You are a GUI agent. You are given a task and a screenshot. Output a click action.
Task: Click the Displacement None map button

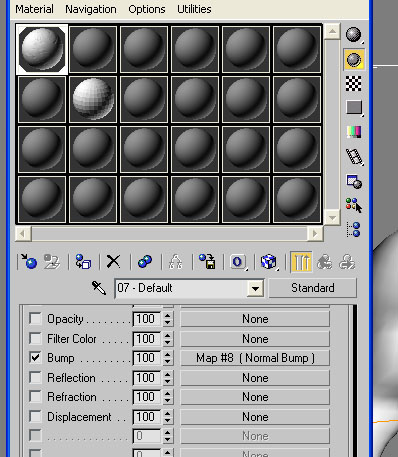255,417
